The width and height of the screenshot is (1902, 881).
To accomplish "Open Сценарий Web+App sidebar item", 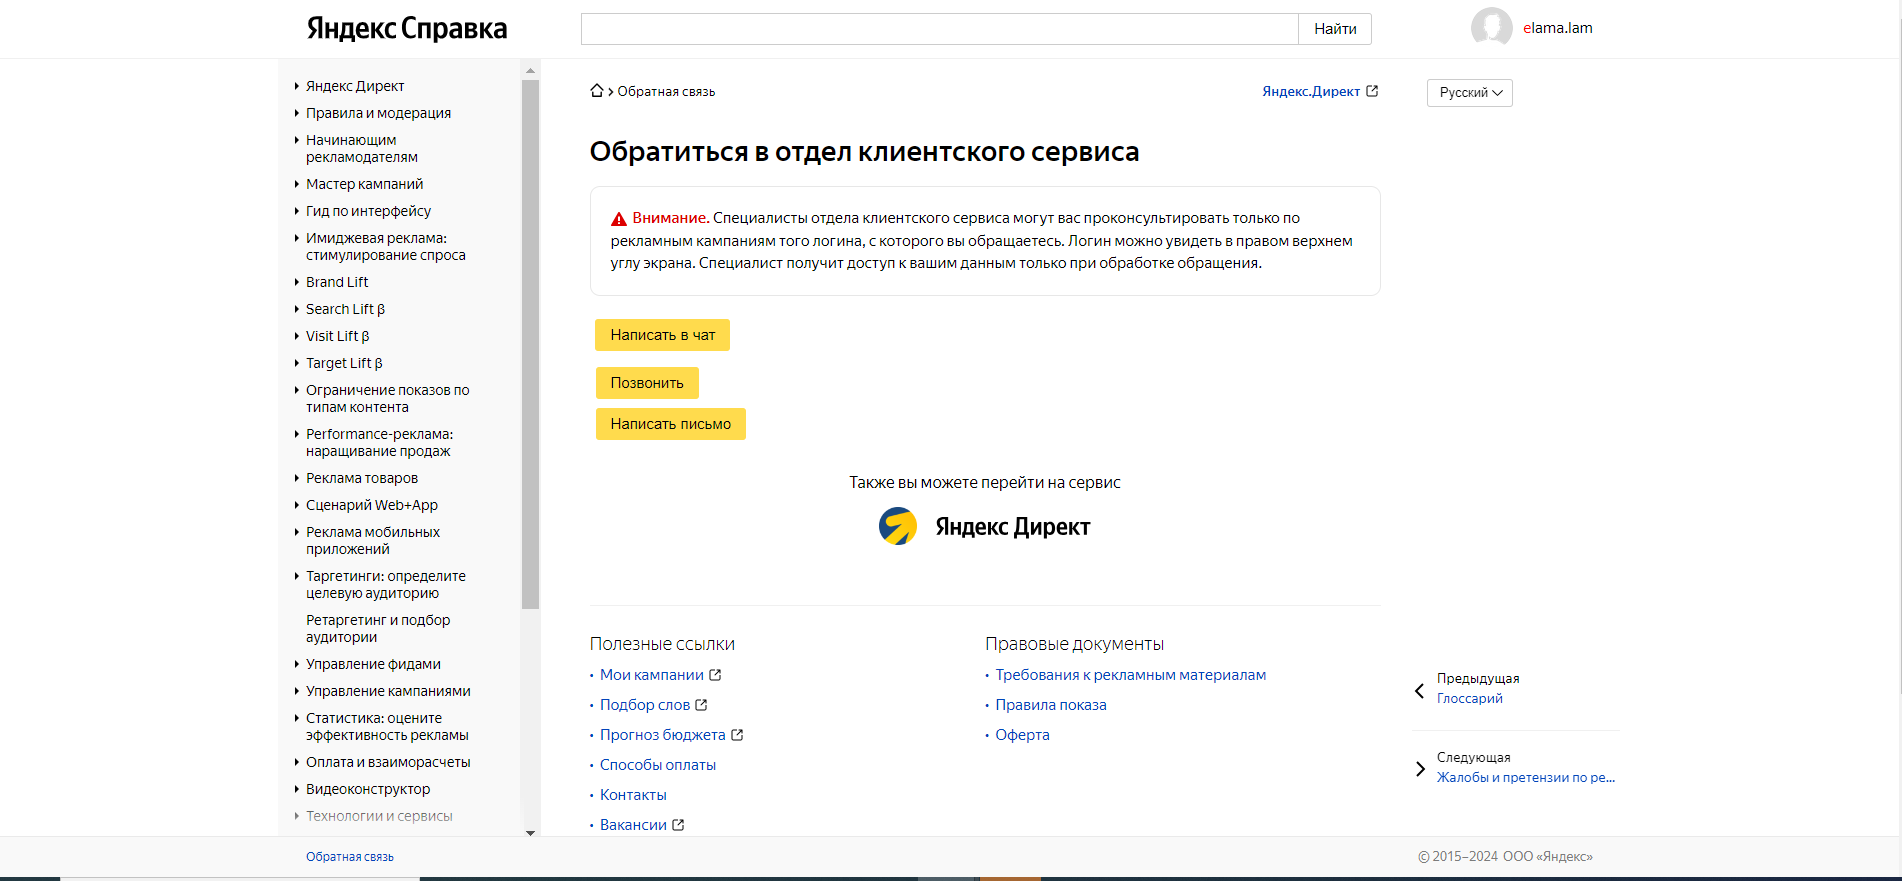I will pyautogui.click(x=372, y=505).
